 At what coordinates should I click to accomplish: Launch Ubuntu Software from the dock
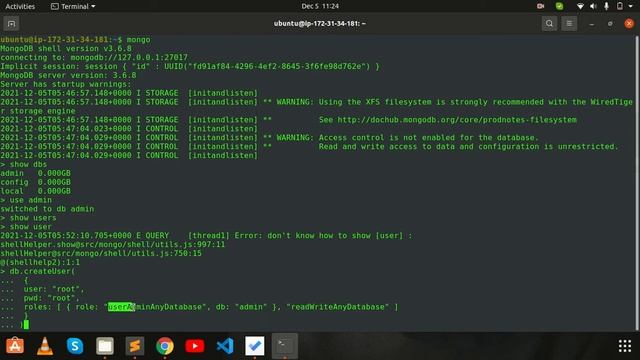(x=15, y=346)
